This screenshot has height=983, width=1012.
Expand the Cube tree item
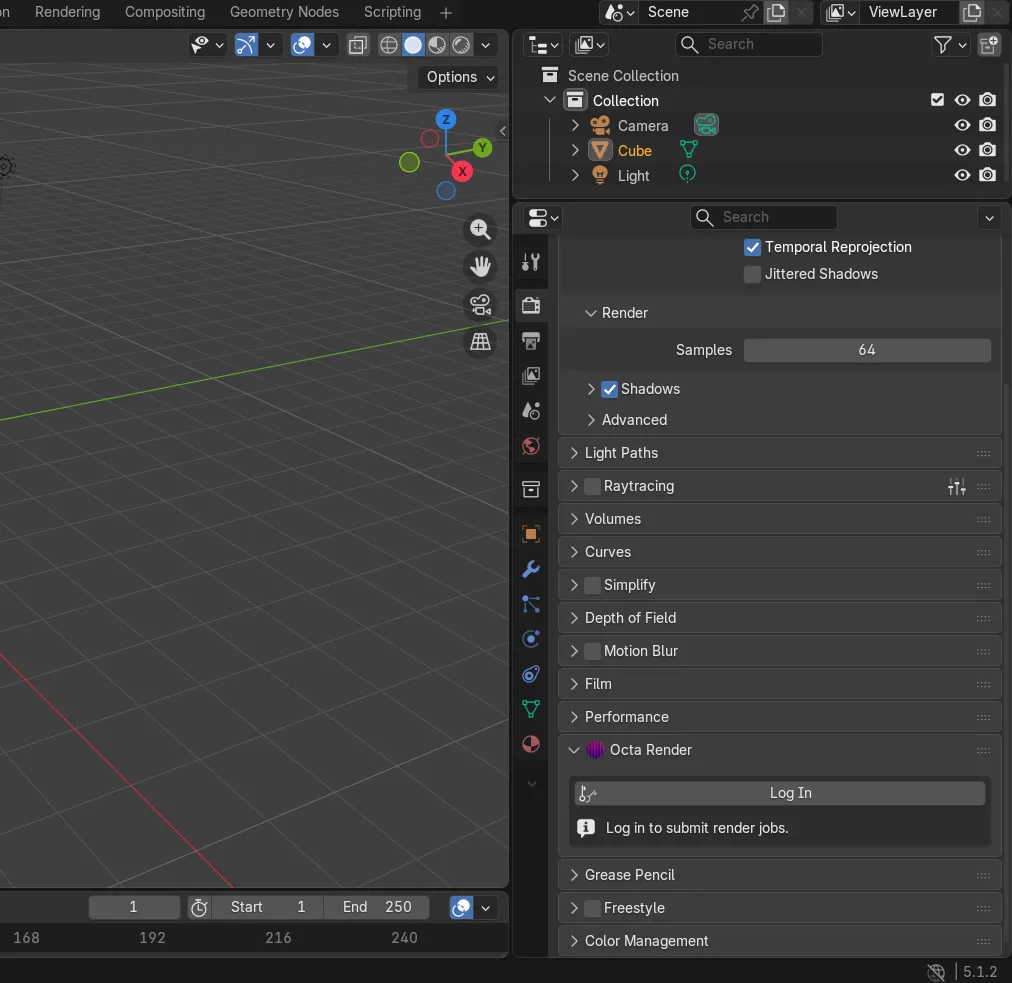tap(575, 150)
